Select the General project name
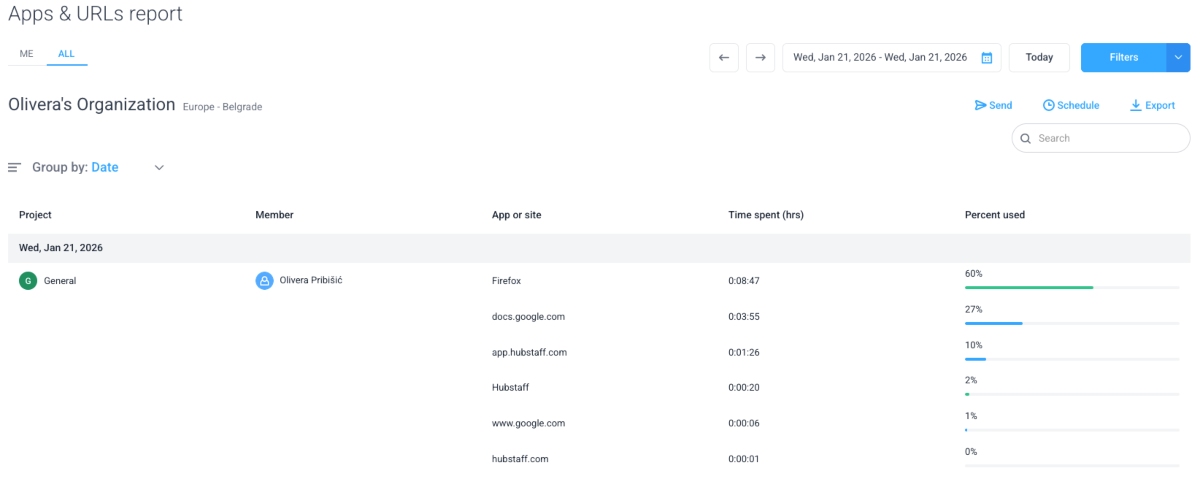The height and width of the screenshot is (487, 1200). tap(60, 281)
